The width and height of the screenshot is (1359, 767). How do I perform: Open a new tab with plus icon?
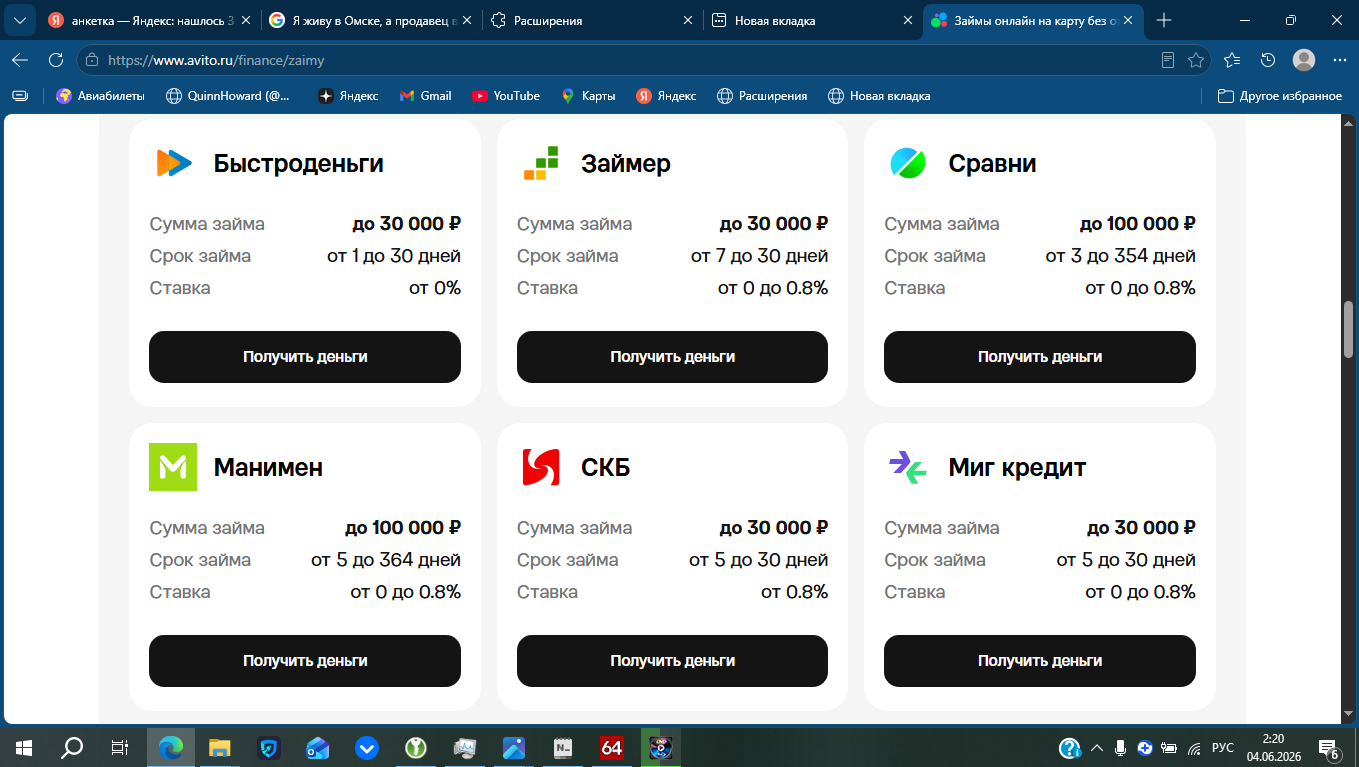pos(1164,20)
